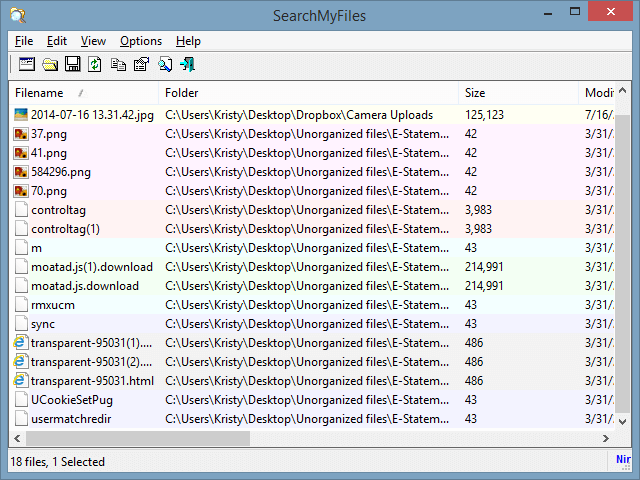This screenshot has height=480, width=640.
Task: Open the View menu
Action: pos(93,41)
